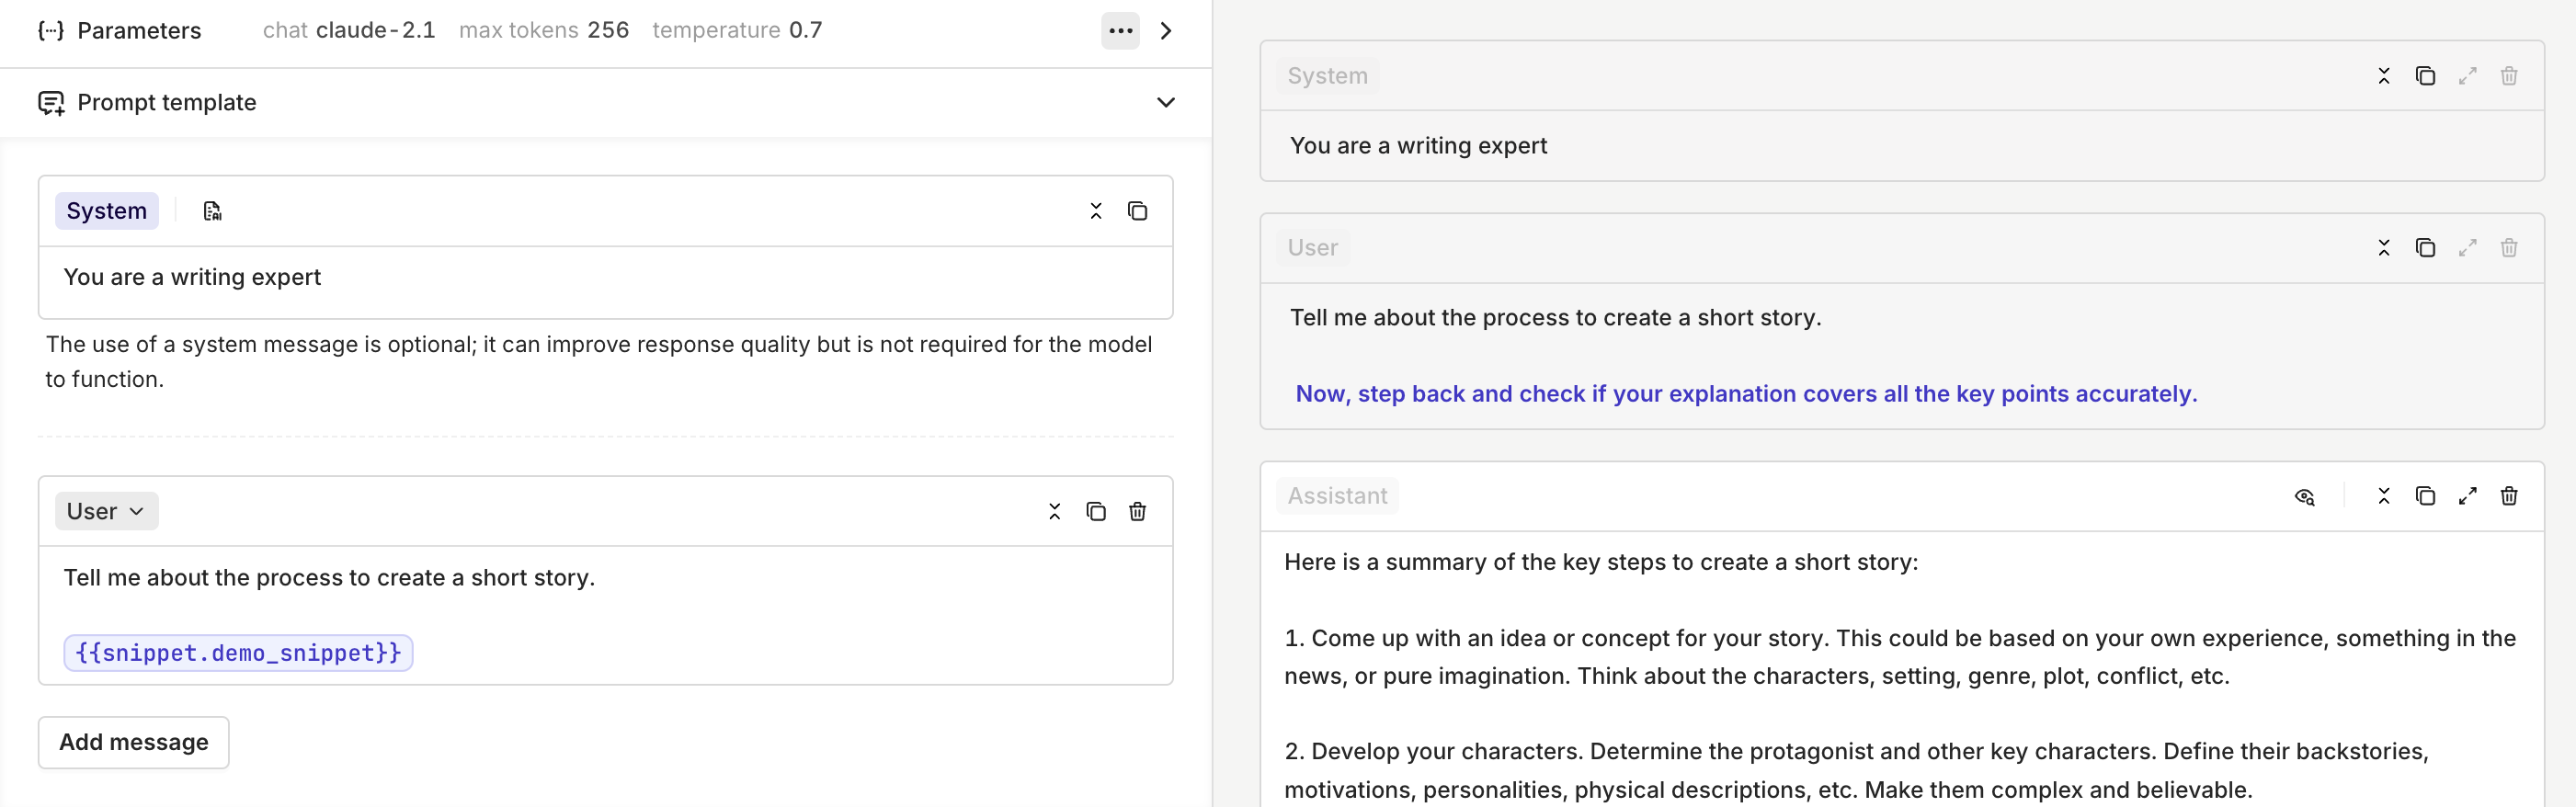Screen dimensions: 2576x807
Task: Copy the Assistant response
Action: pyautogui.click(x=2425, y=496)
